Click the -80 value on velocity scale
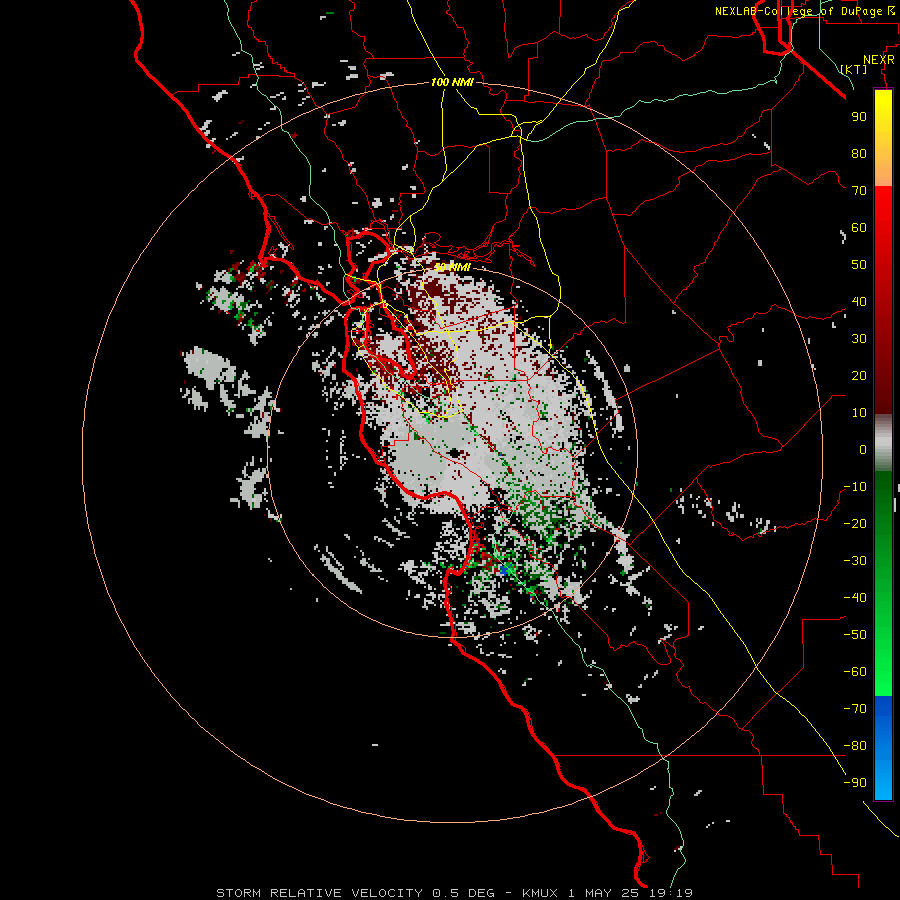Viewport: 900px width, 900px height. coord(855,746)
